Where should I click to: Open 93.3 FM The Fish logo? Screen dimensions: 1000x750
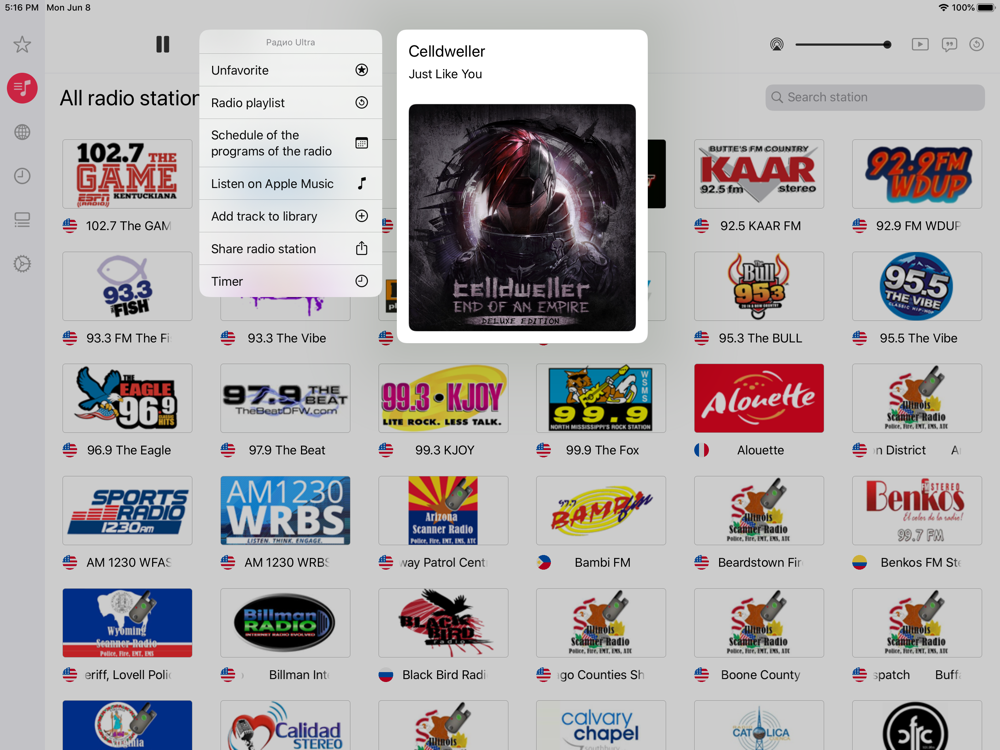pyautogui.click(x=128, y=286)
